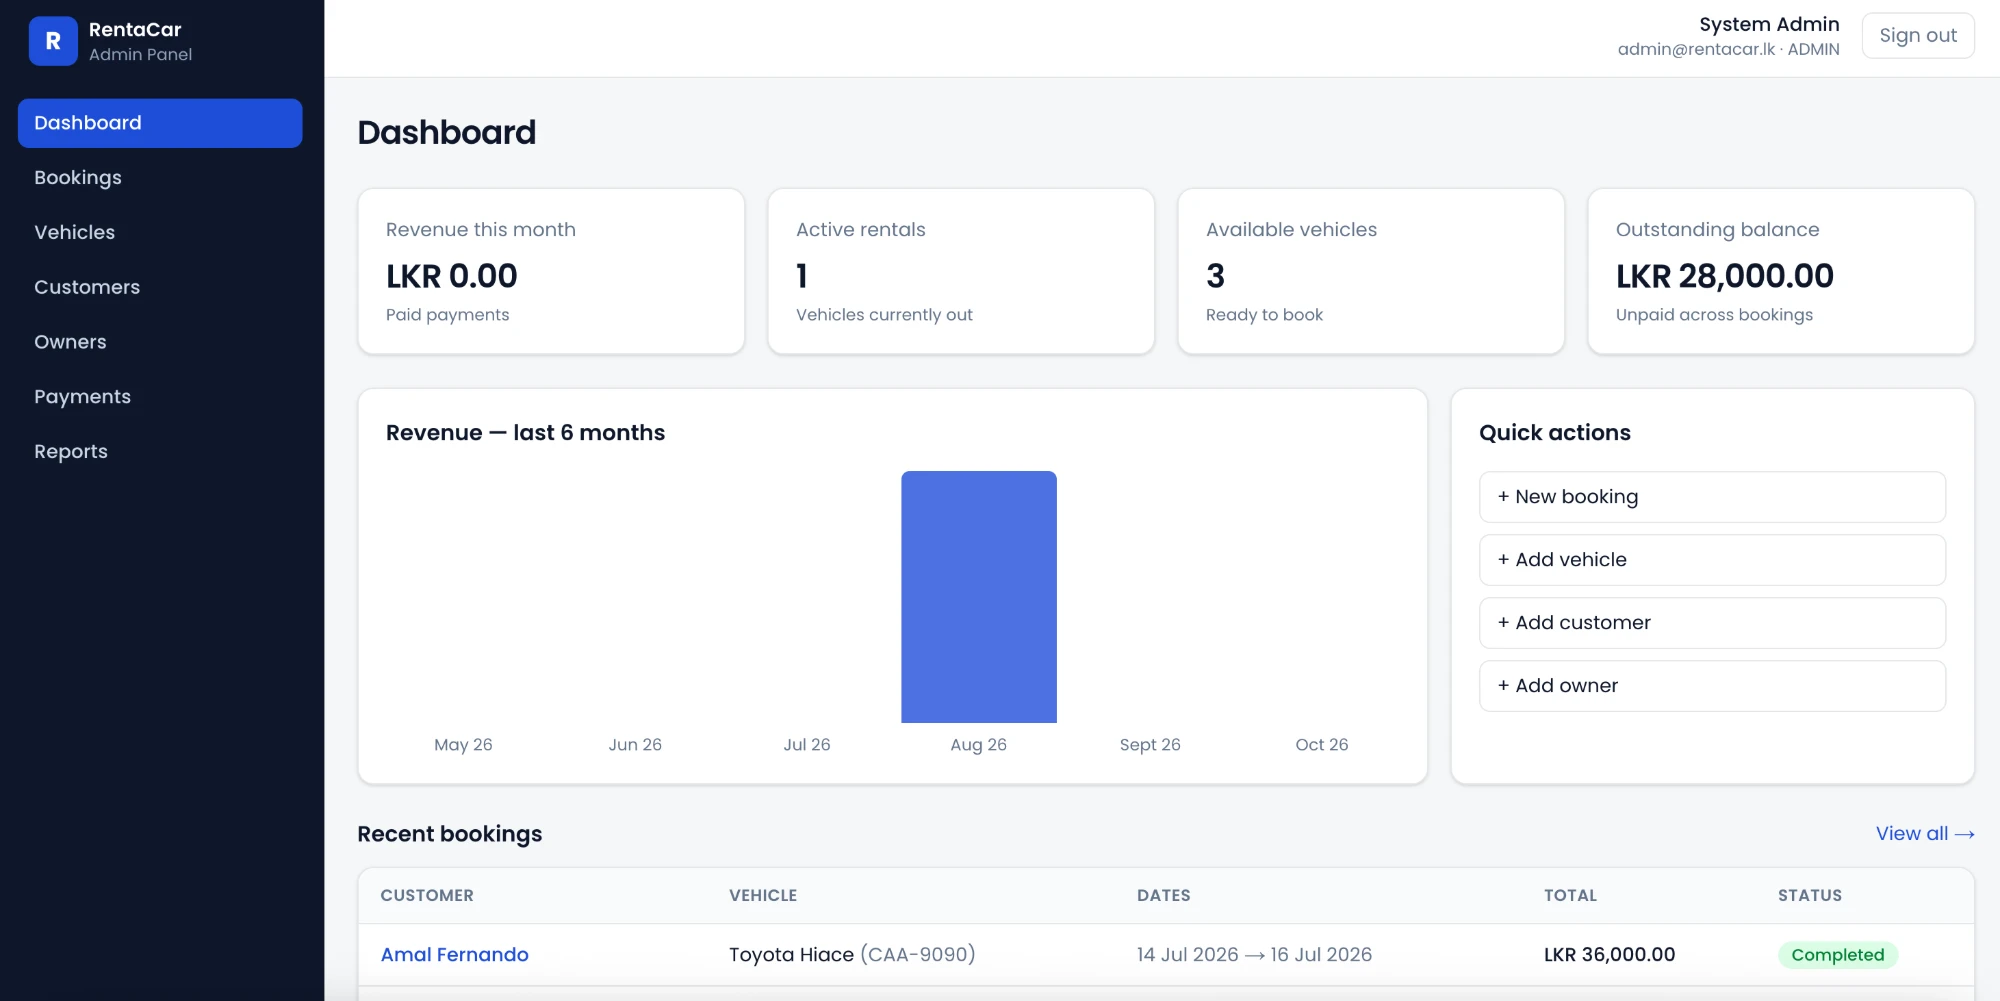Click the 14 Jul 2026 dates cell
The height and width of the screenshot is (1001, 2000).
tap(1254, 955)
